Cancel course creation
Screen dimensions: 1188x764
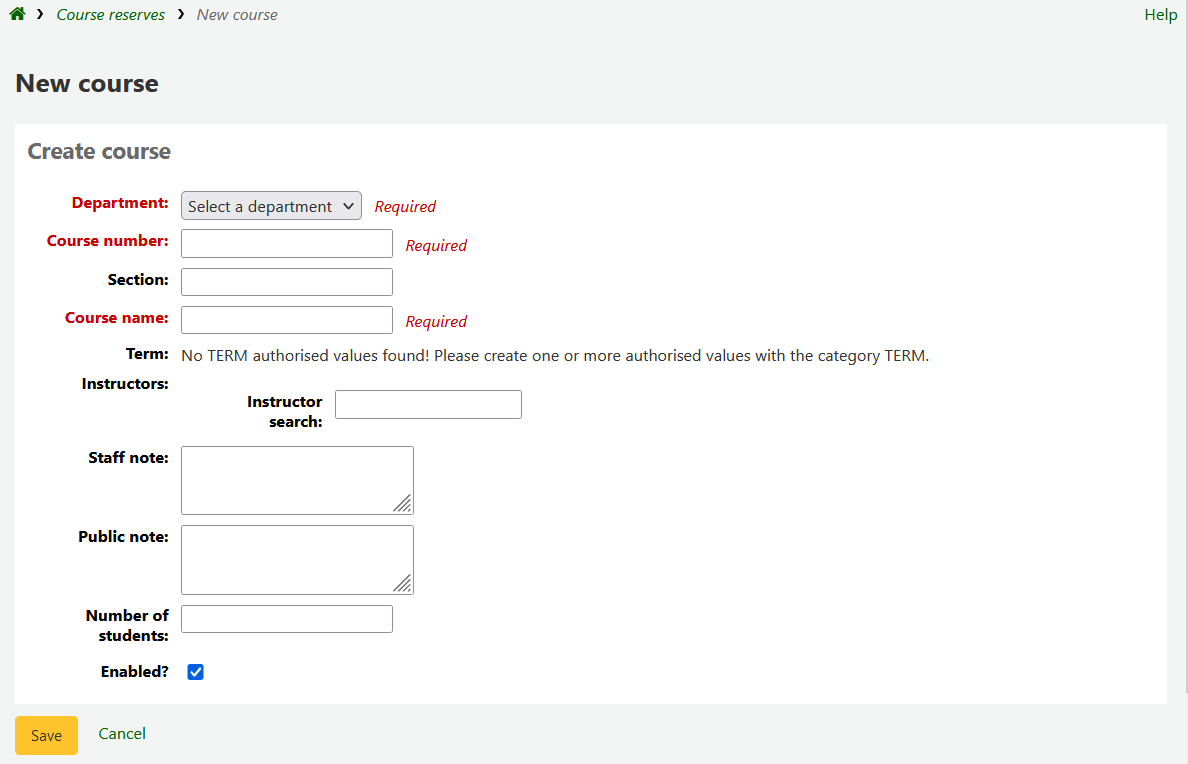[122, 734]
